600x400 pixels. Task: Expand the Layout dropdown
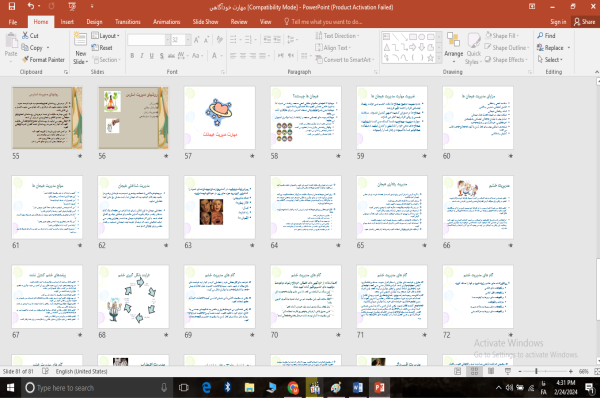pyautogui.click(x=108, y=36)
